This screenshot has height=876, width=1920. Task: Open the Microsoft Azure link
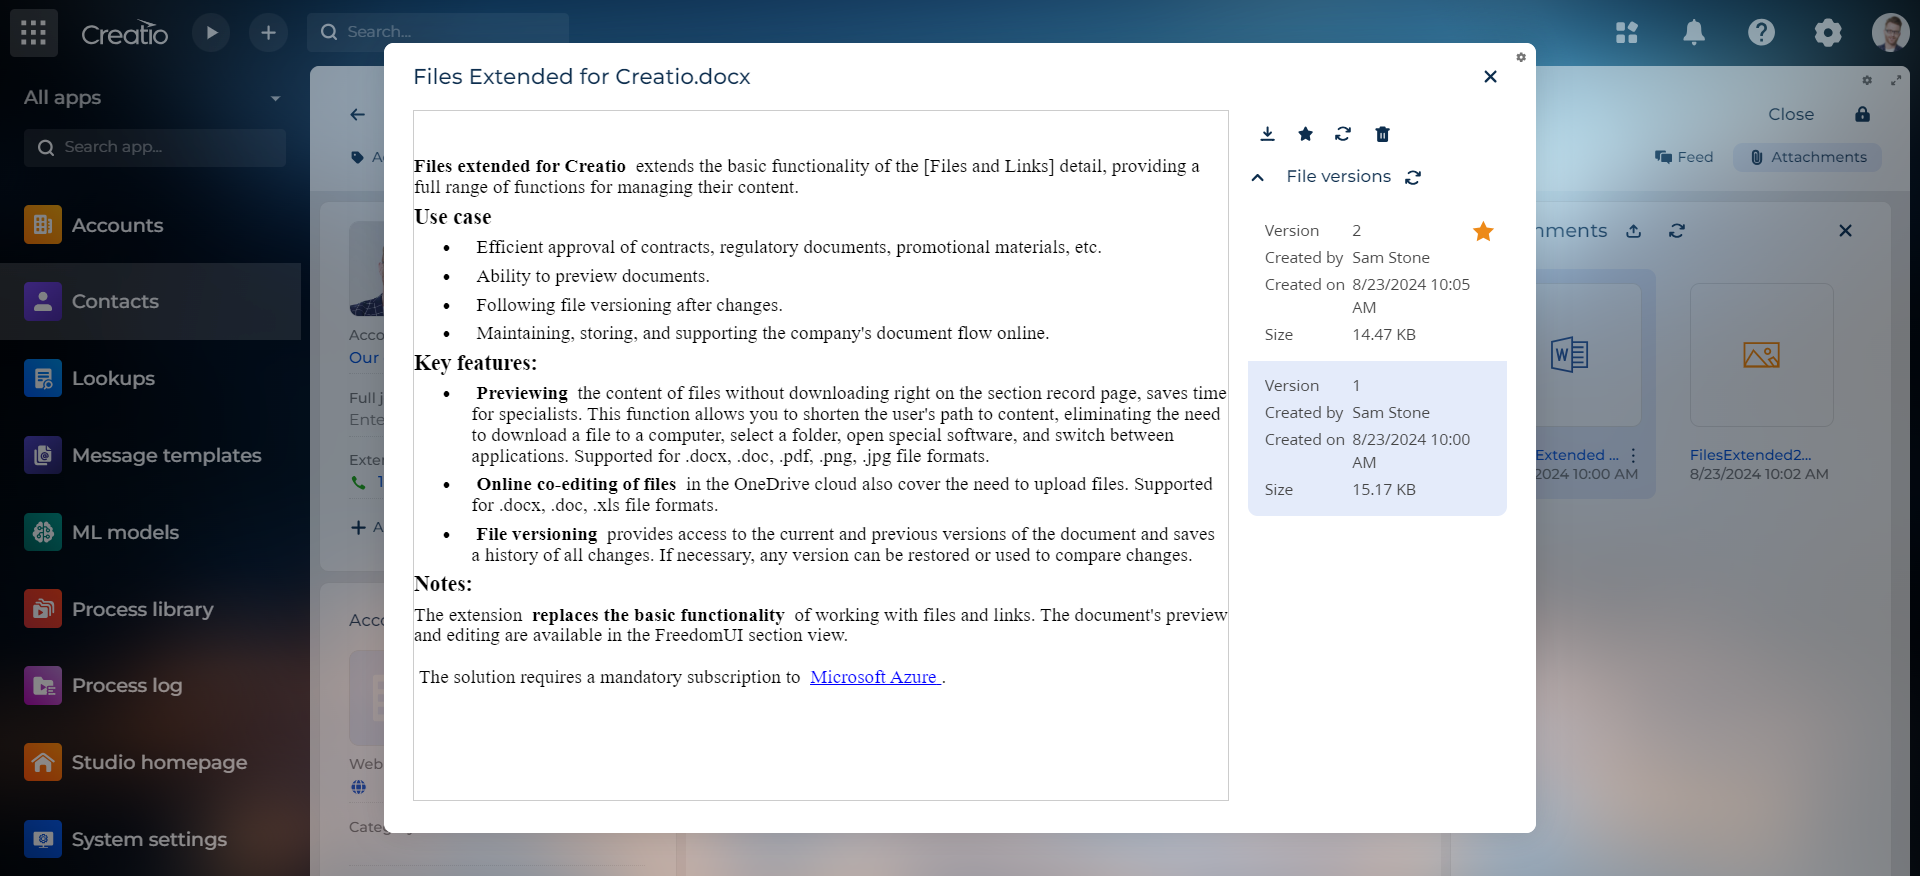[873, 677]
